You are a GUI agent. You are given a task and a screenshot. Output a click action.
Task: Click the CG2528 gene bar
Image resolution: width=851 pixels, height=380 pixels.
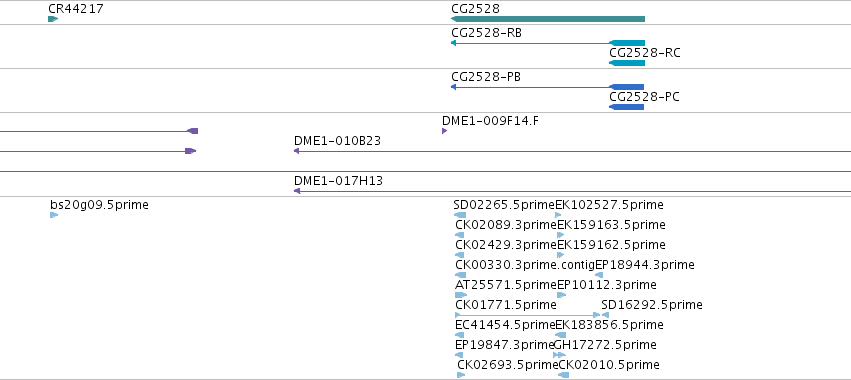548,19
